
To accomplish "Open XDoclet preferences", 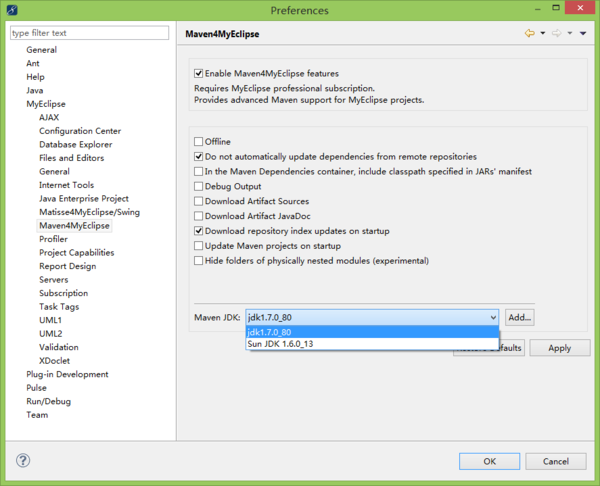I will coord(54,360).
